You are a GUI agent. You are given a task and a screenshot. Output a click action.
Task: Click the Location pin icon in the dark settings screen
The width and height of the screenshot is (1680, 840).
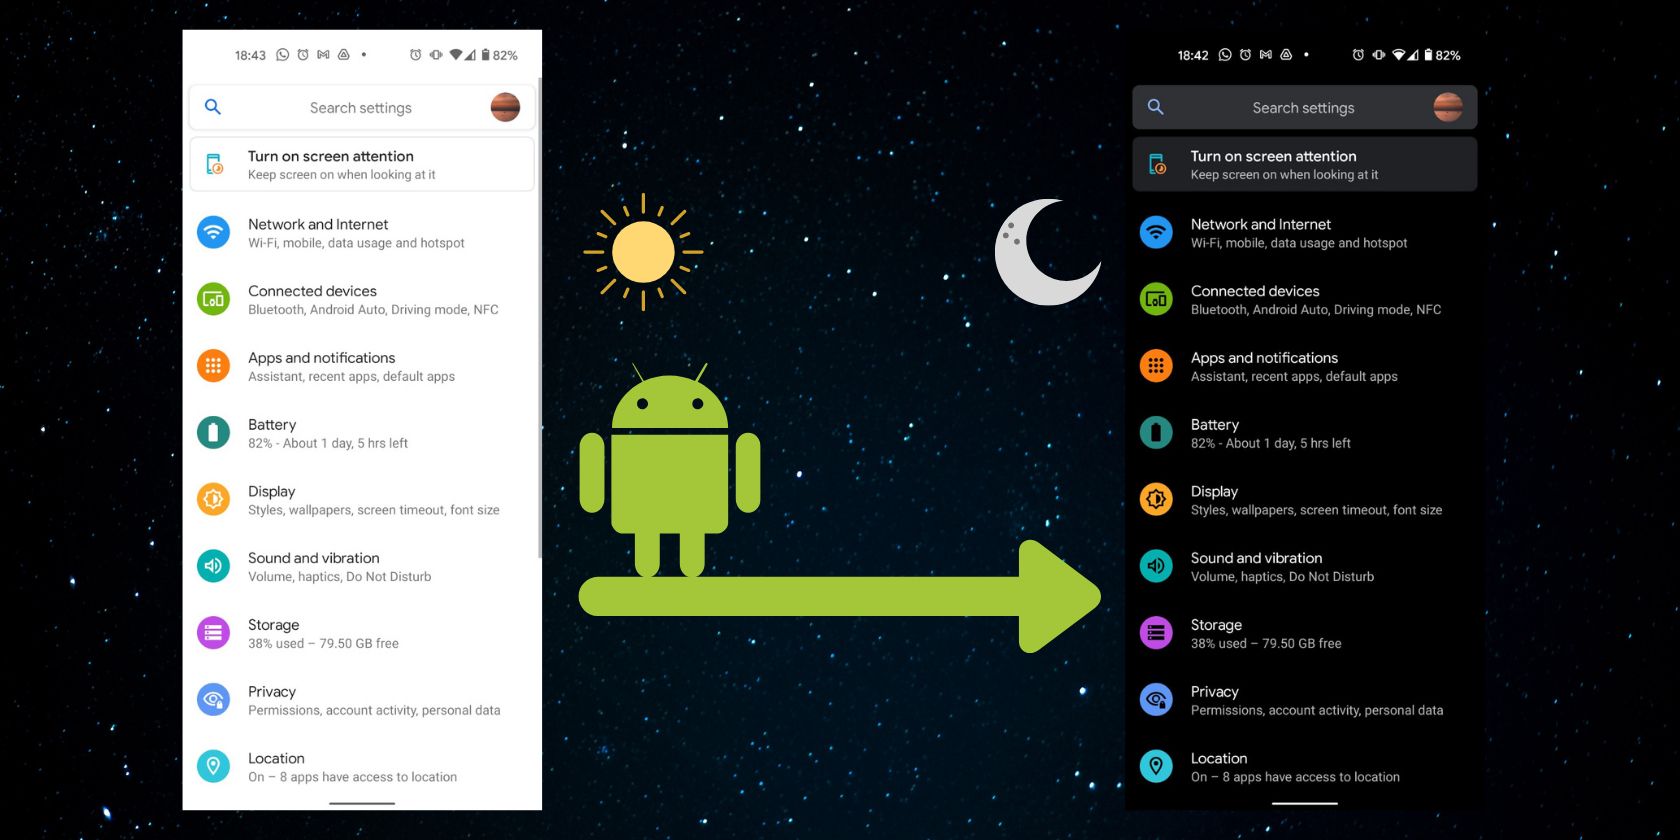point(1156,767)
